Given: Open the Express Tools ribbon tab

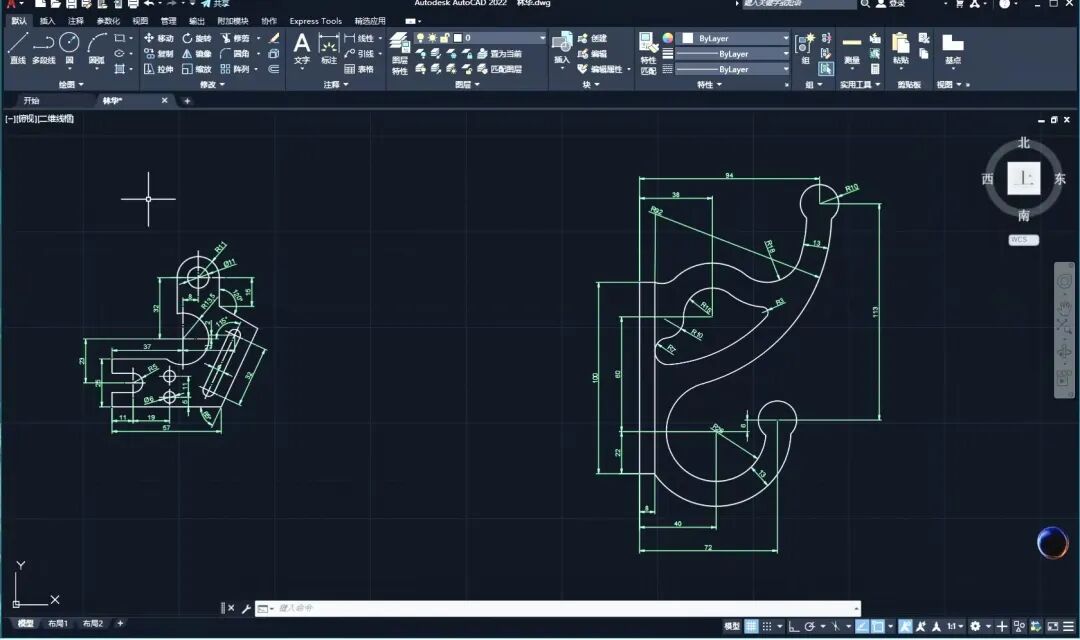Looking at the screenshot, I should pyautogui.click(x=315, y=20).
